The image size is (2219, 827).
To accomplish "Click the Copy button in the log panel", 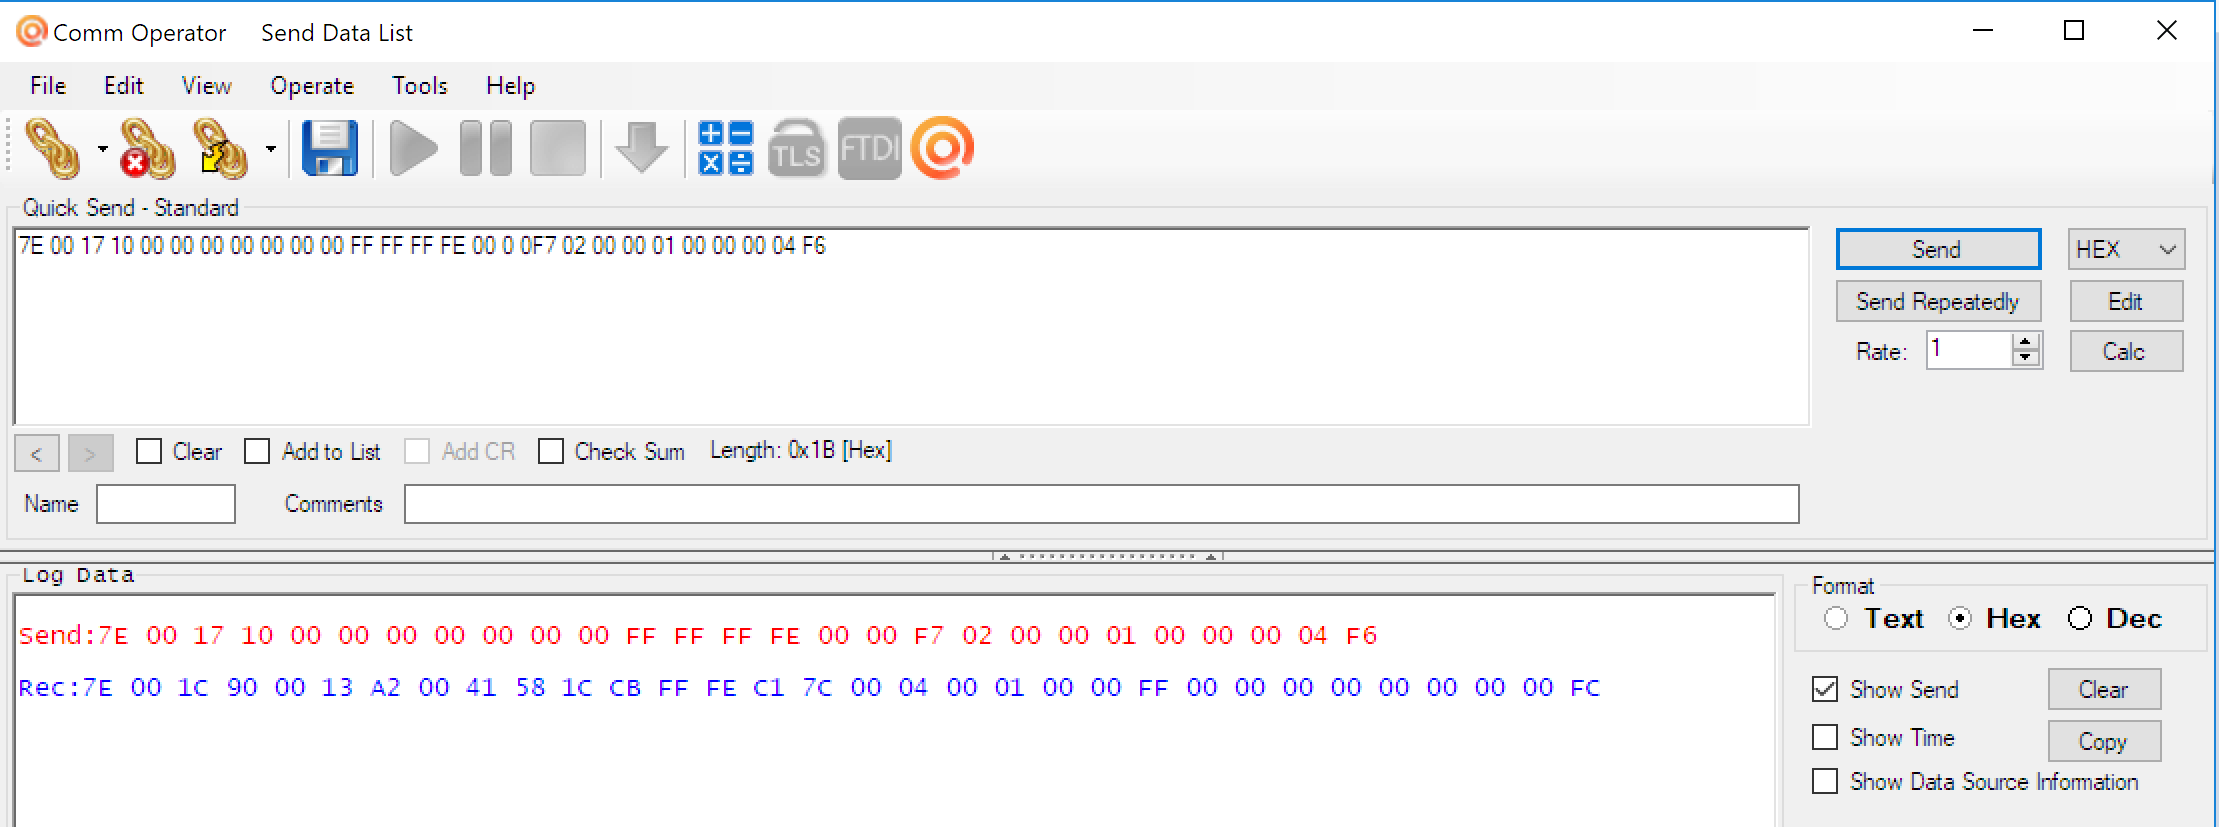I will click(x=2104, y=741).
